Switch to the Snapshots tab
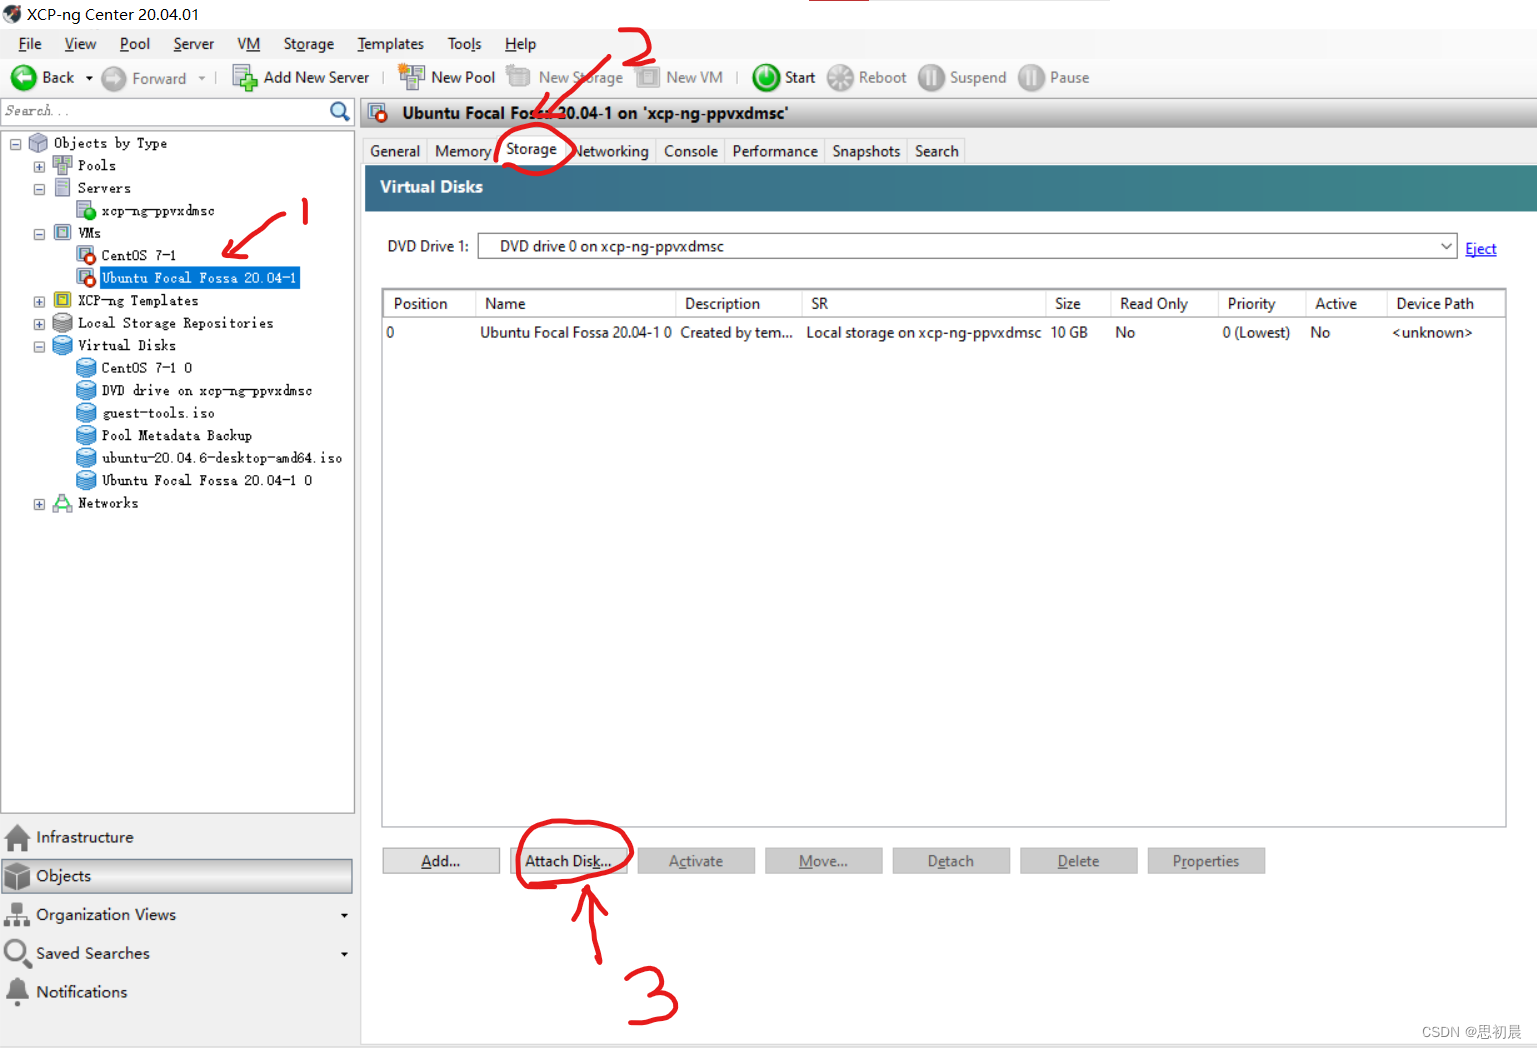The height and width of the screenshot is (1048, 1537). click(866, 151)
